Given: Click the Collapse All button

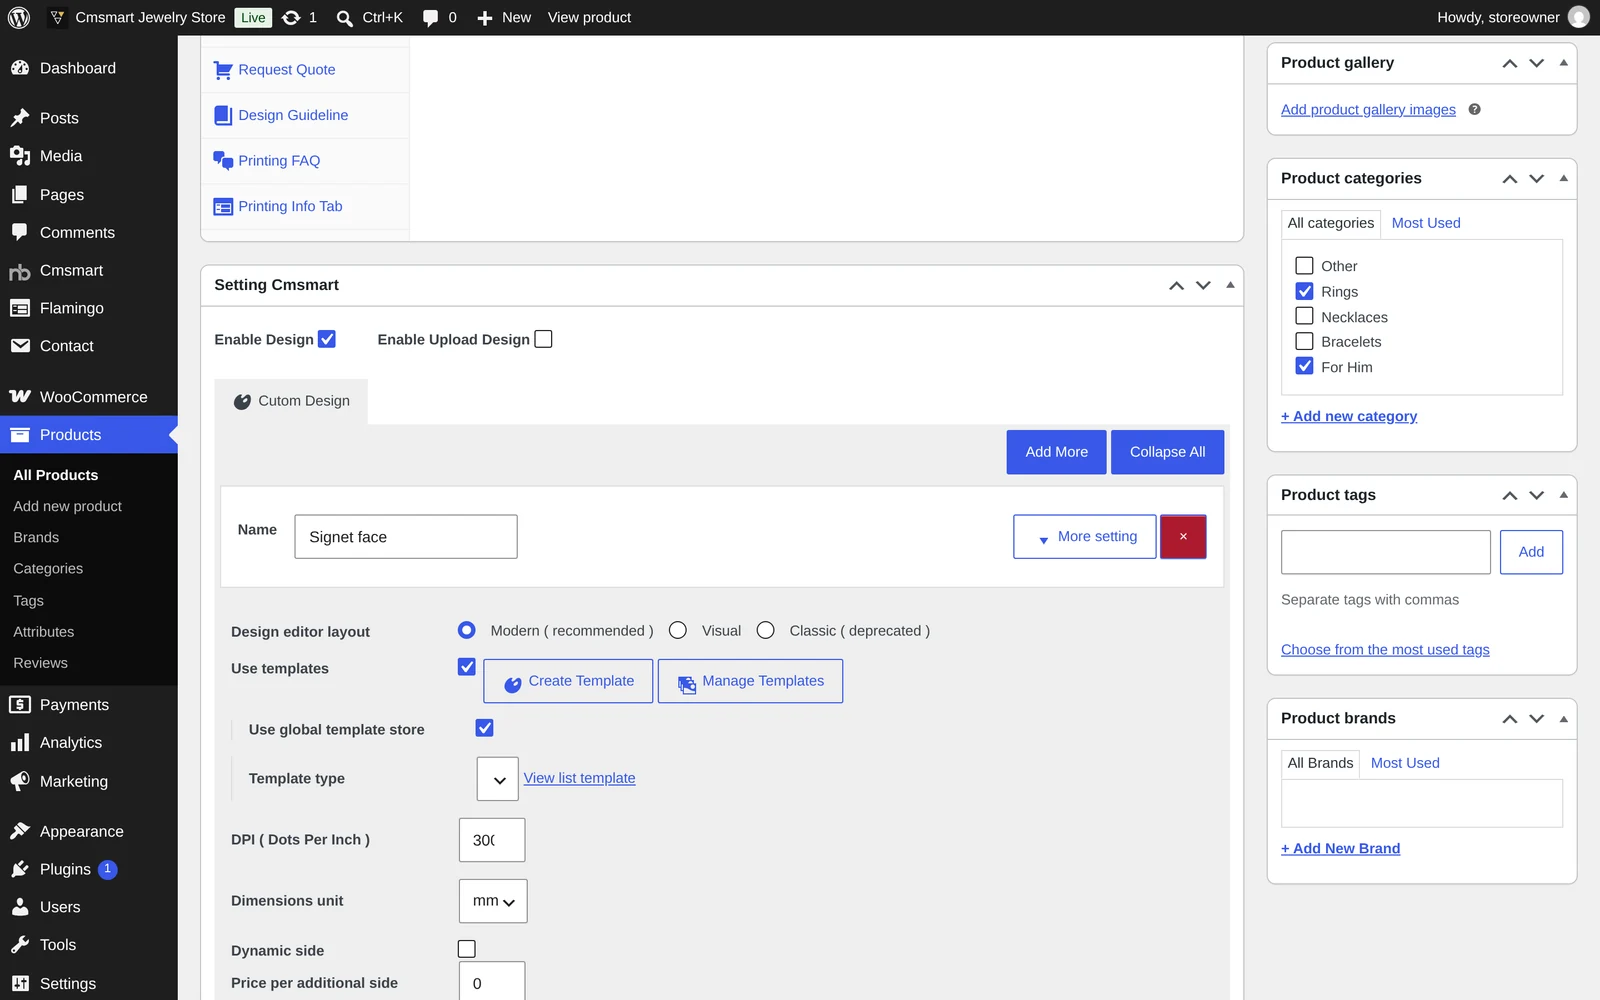Looking at the screenshot, I should 1168,452.
